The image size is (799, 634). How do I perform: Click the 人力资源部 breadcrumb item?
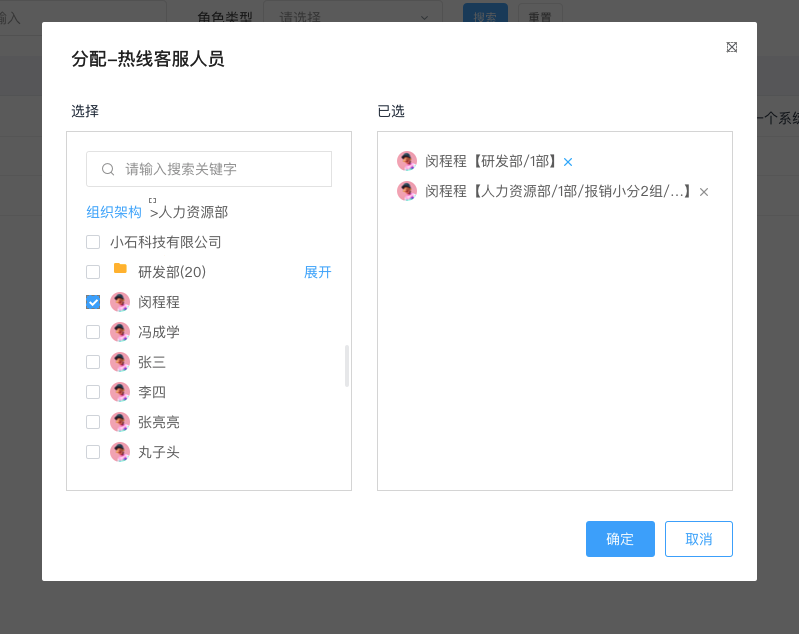tap(193, 212)
